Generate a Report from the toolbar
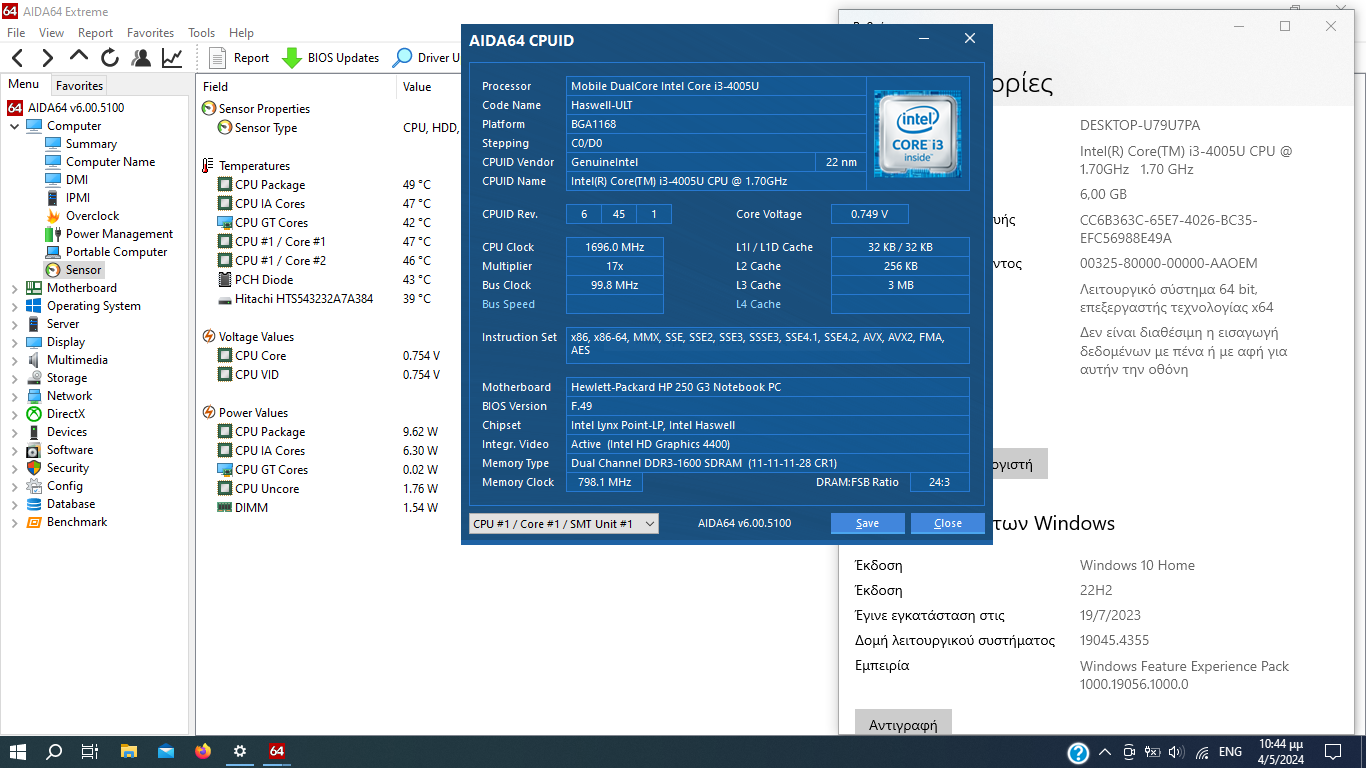1366x768 pixels. tap(239, 58)
